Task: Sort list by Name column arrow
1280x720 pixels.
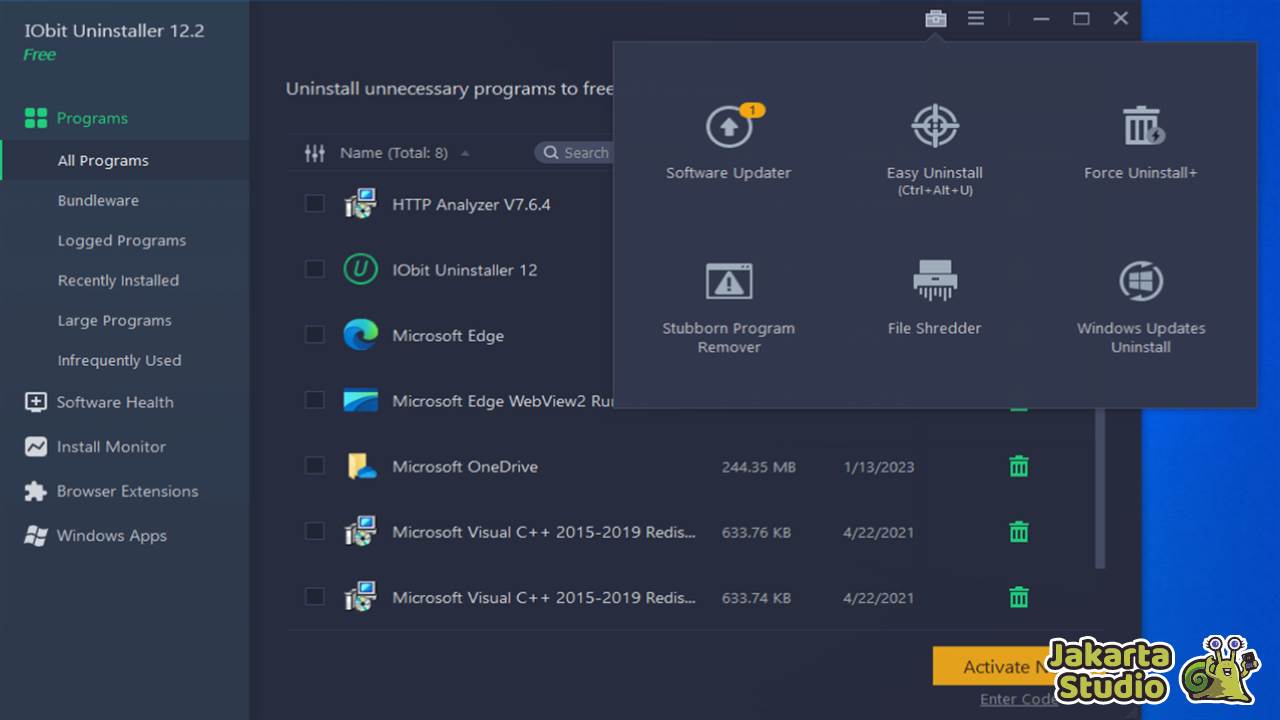Action: click(465, 153)
